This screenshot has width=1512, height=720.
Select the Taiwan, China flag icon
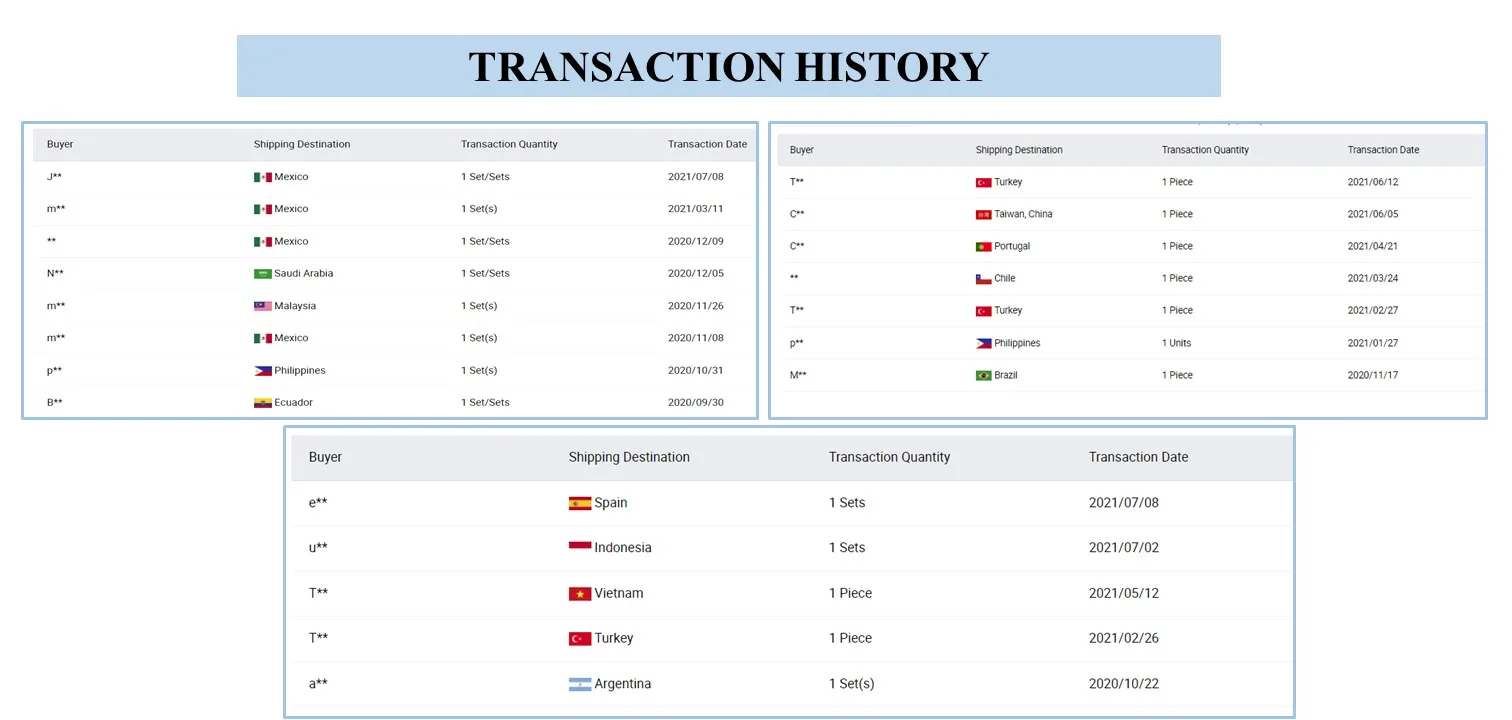tap(984, 214)
